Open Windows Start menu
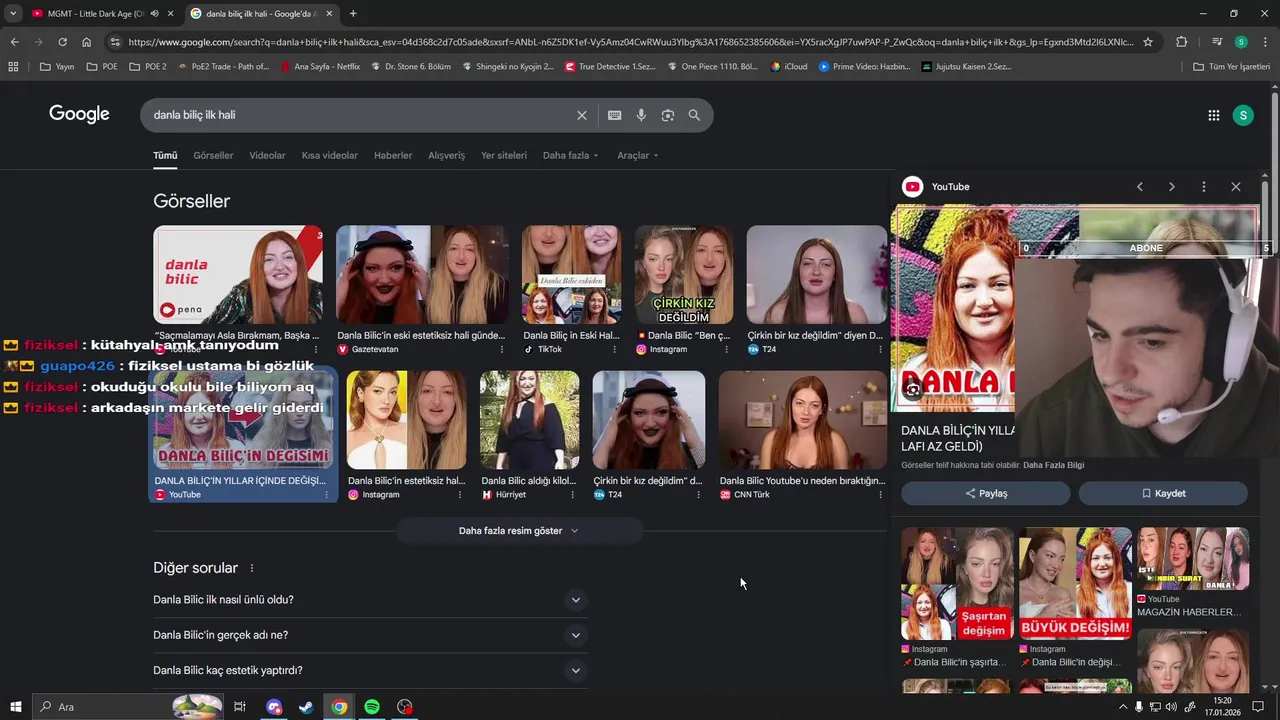The image size is (1280, 720). pos(16,707)
